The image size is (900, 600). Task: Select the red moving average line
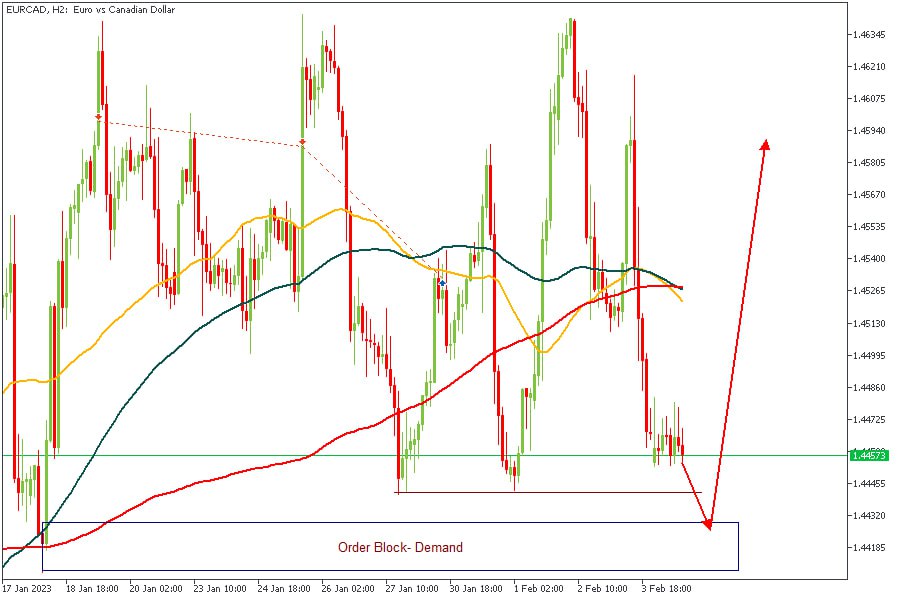pyautogui.click(x=250, y=470)
